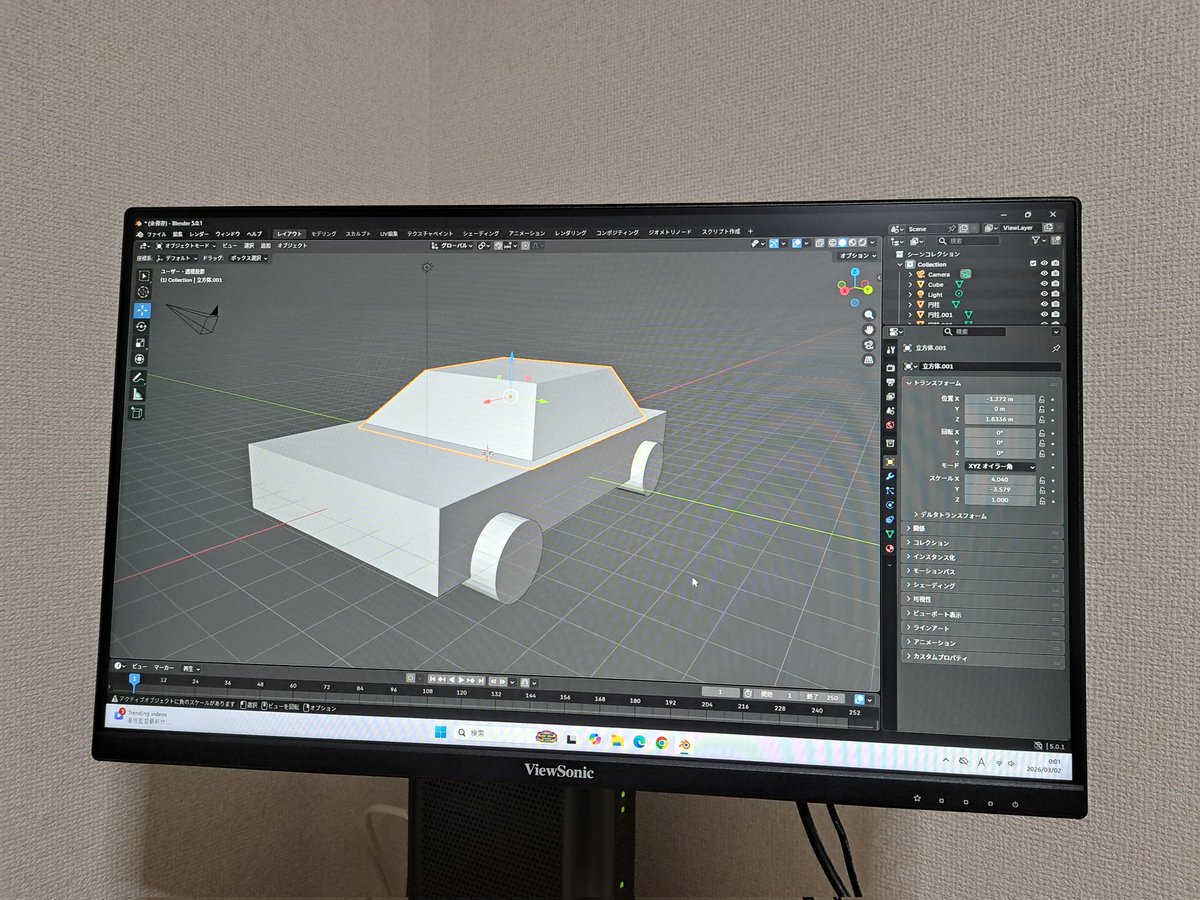
Task: Select the Annotate tool
Action: pyautogui.click(x=139, y=378)
